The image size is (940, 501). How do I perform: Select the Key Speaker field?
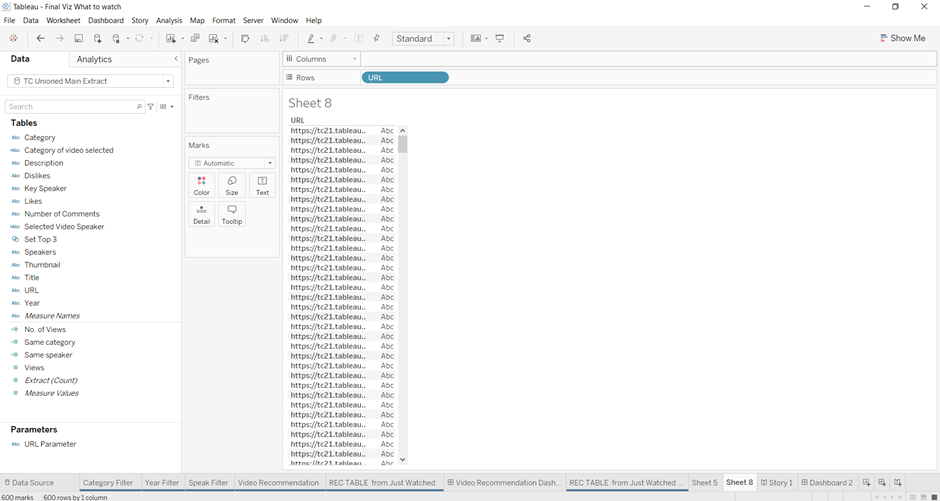(x=45, y=188)
